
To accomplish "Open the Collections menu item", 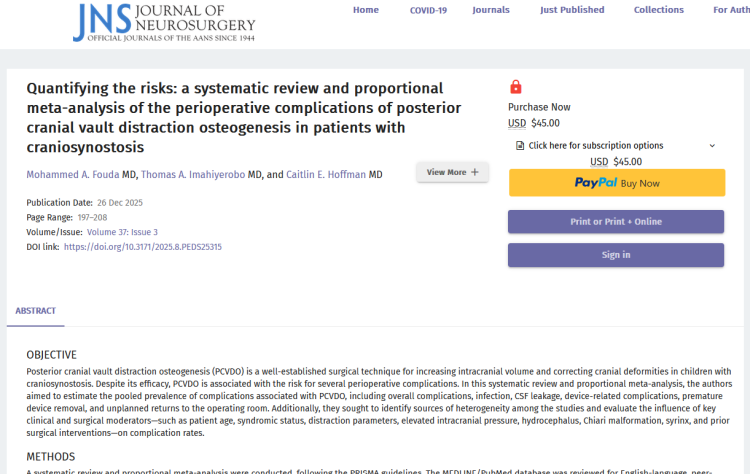I will pos(659,10).
